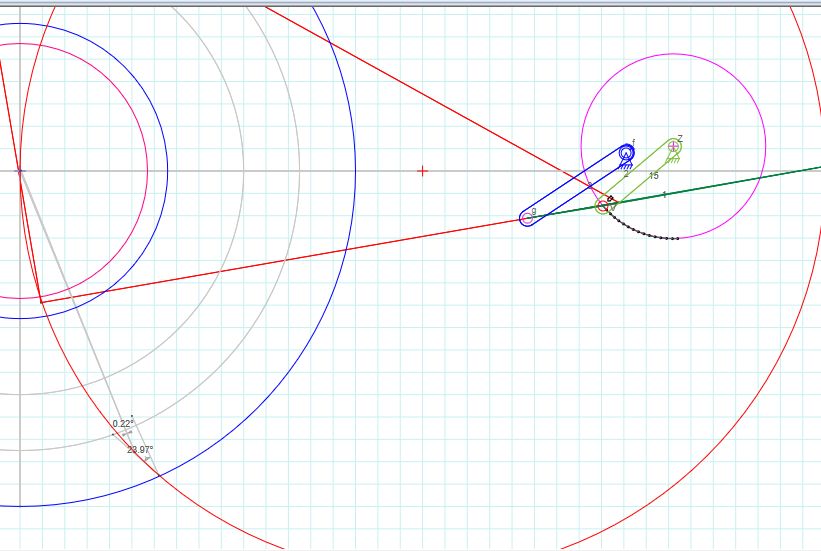Click the link label 2 below joint f
The height and width of the screenshot is (551, 821).
(626, 174)
